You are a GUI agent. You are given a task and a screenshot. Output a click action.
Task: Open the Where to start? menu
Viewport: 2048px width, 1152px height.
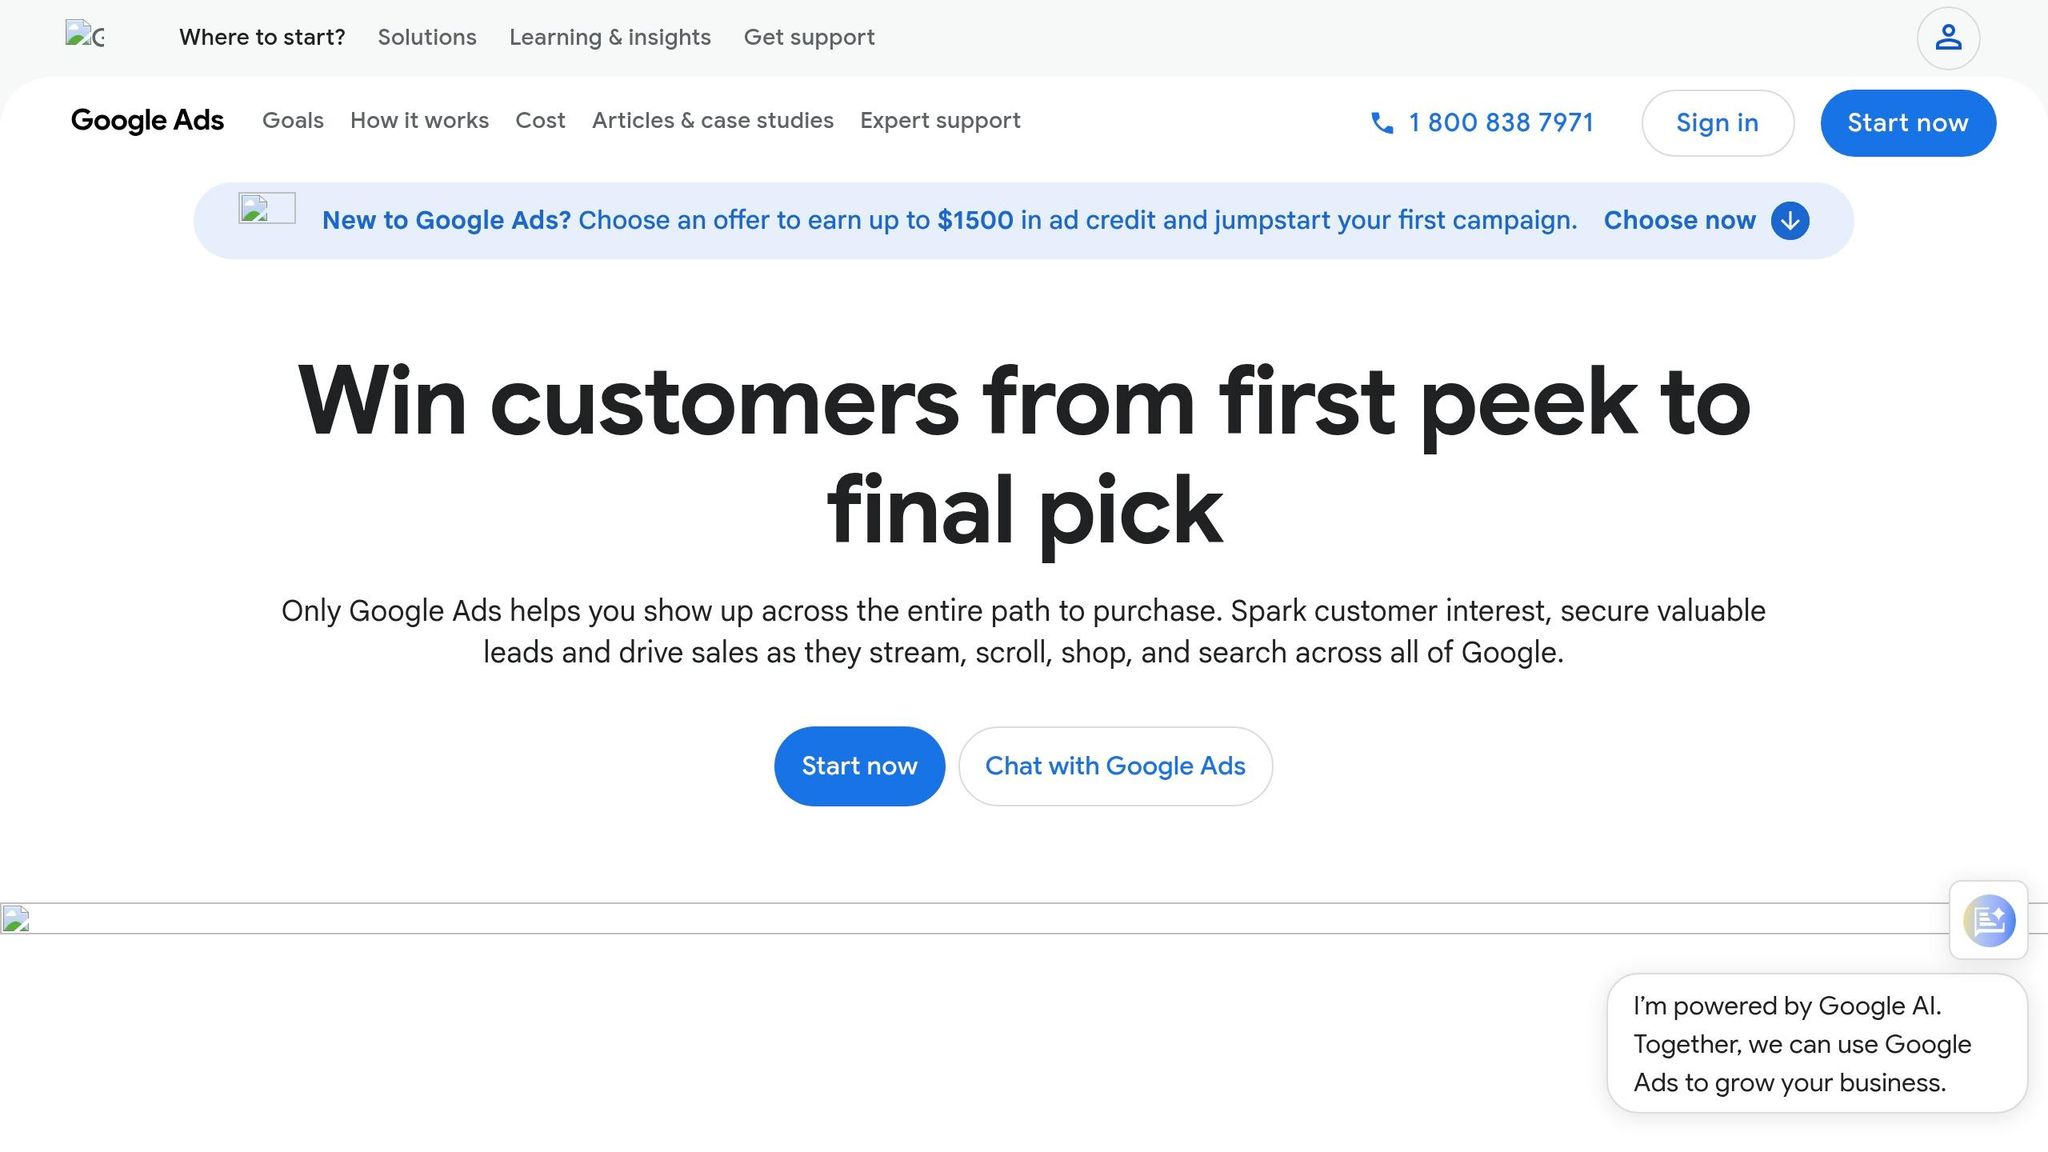[x=262, y=37]
